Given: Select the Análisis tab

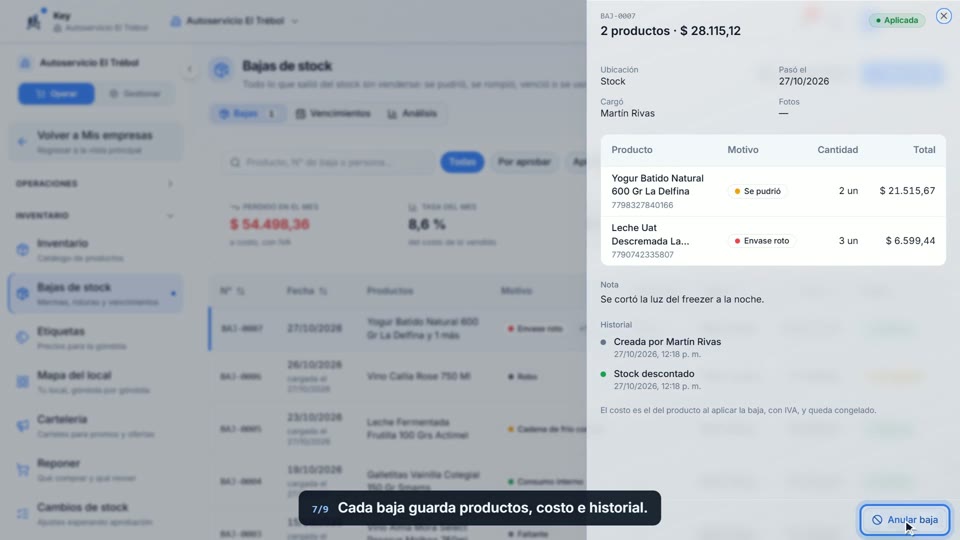Looking at the screenshot, I should click(412, 113).
